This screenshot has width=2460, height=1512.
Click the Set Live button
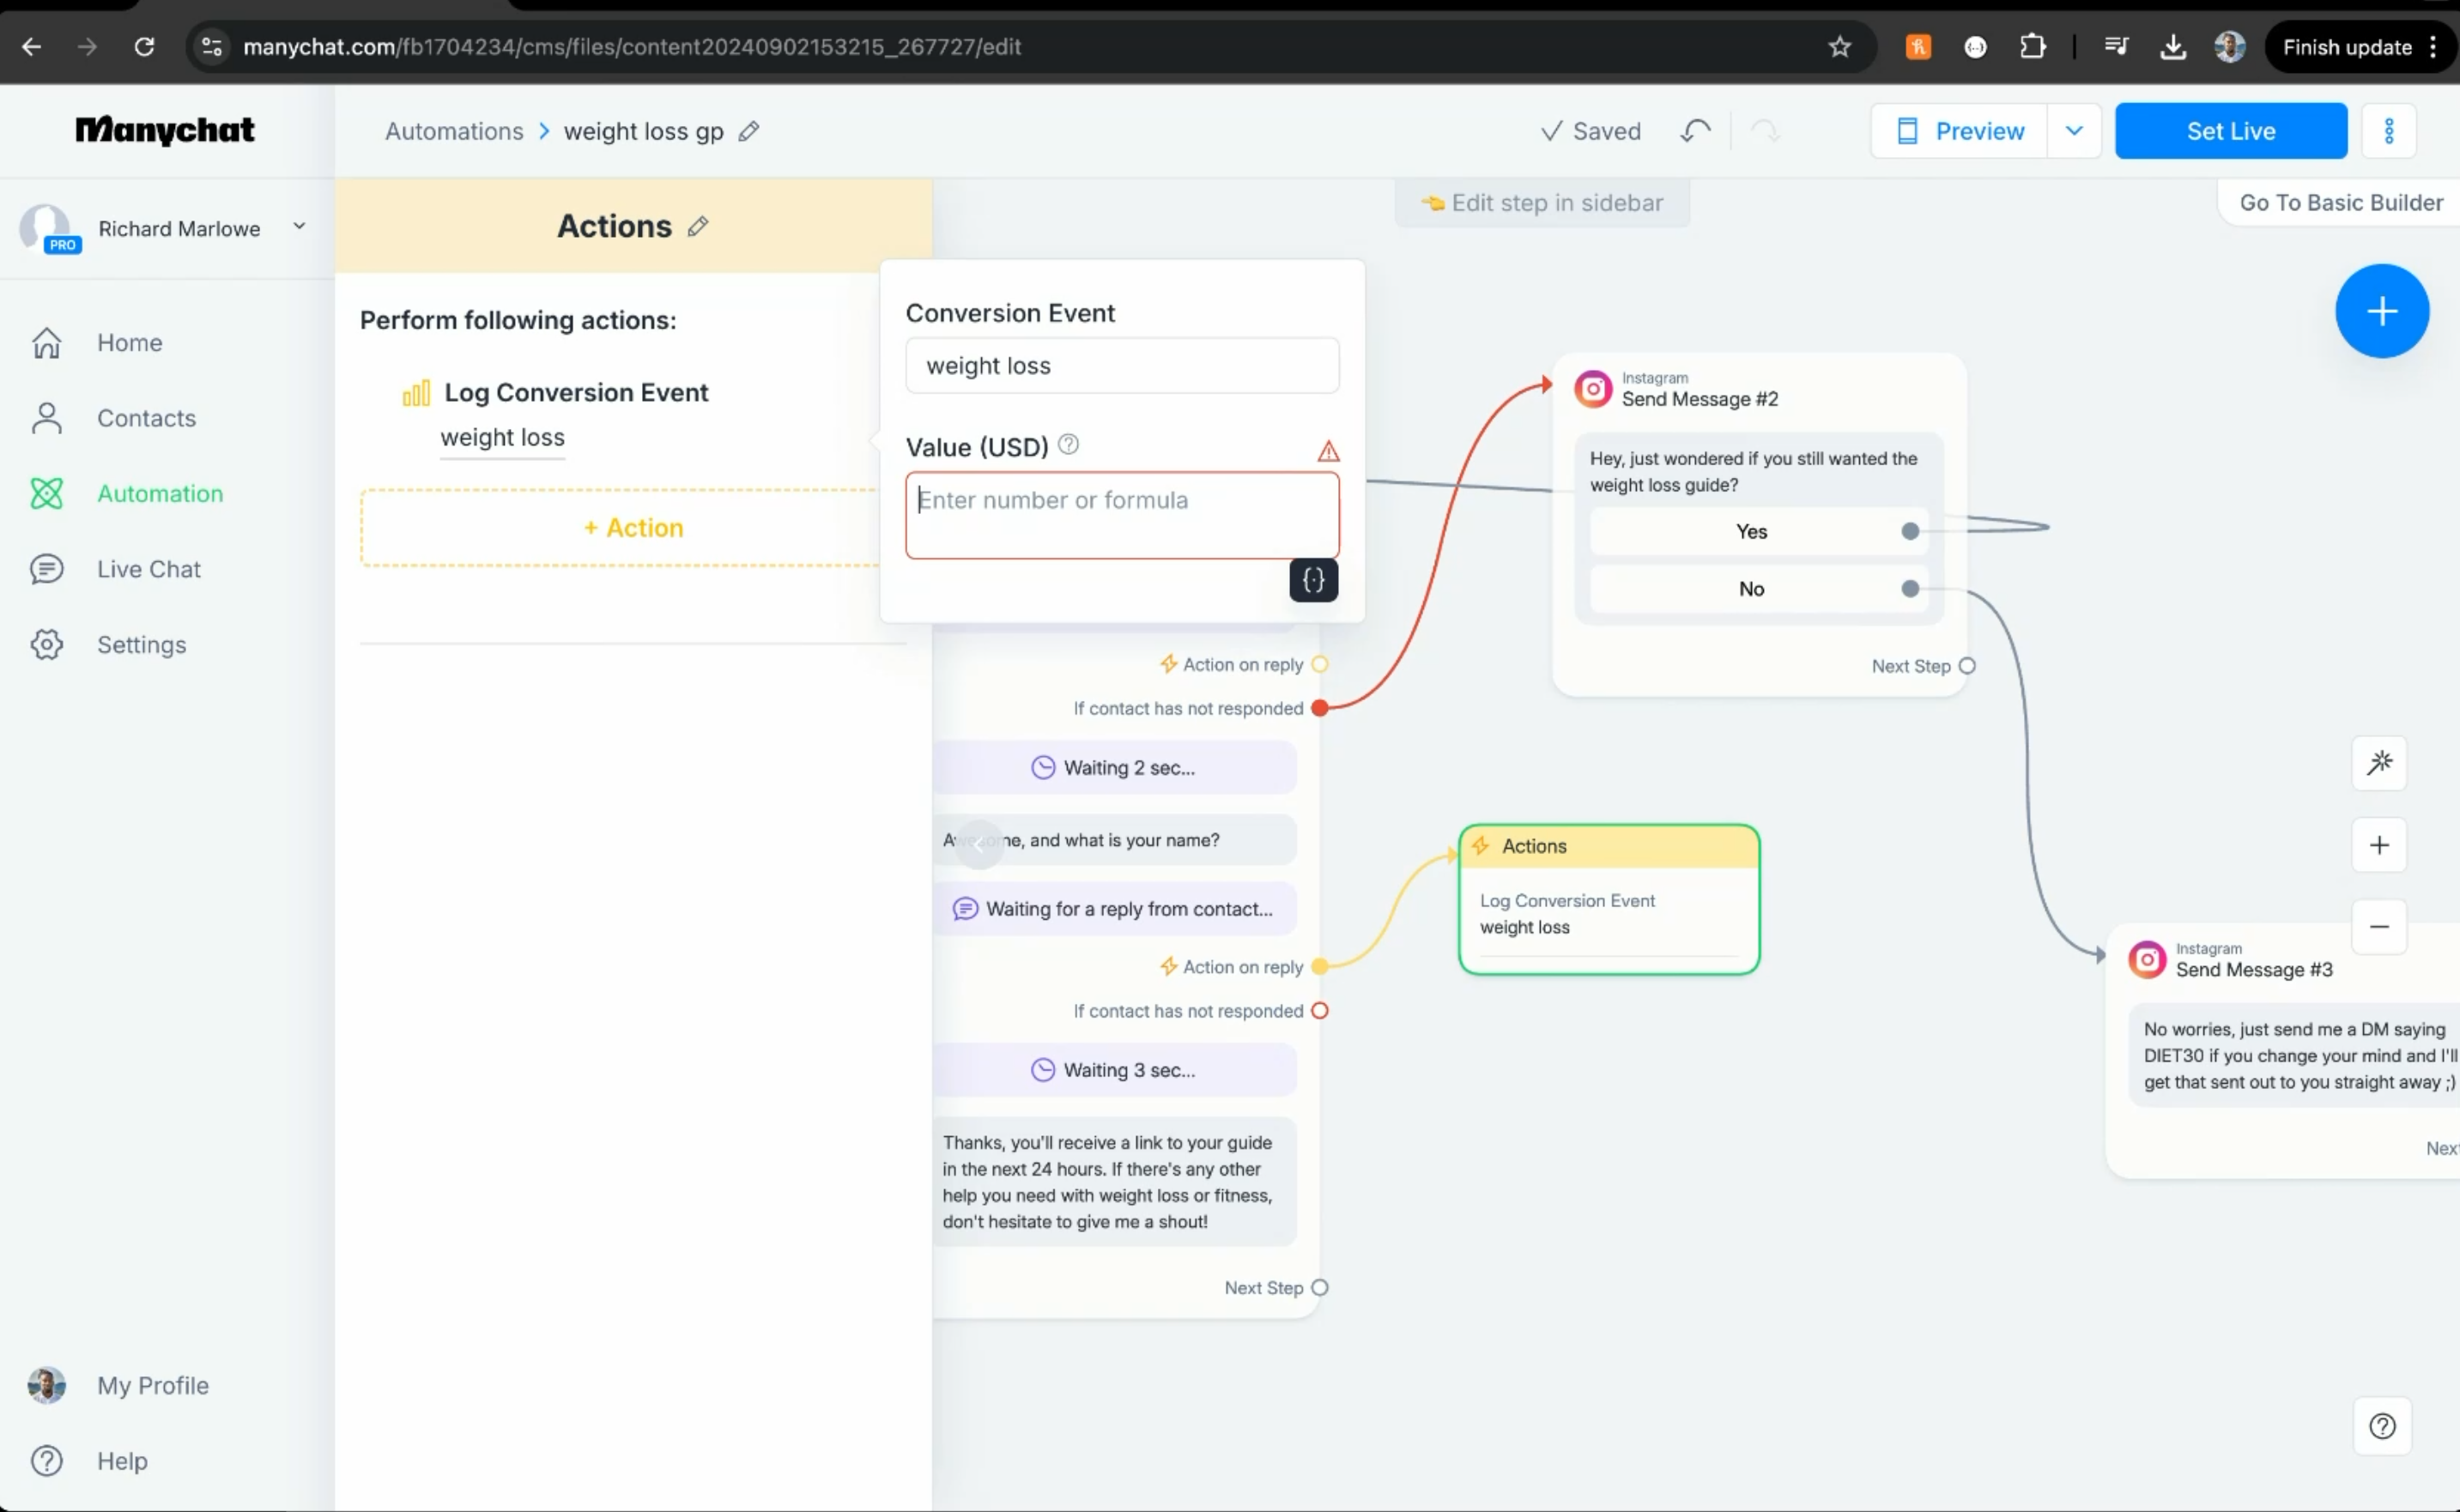(x=2230, y=131)
